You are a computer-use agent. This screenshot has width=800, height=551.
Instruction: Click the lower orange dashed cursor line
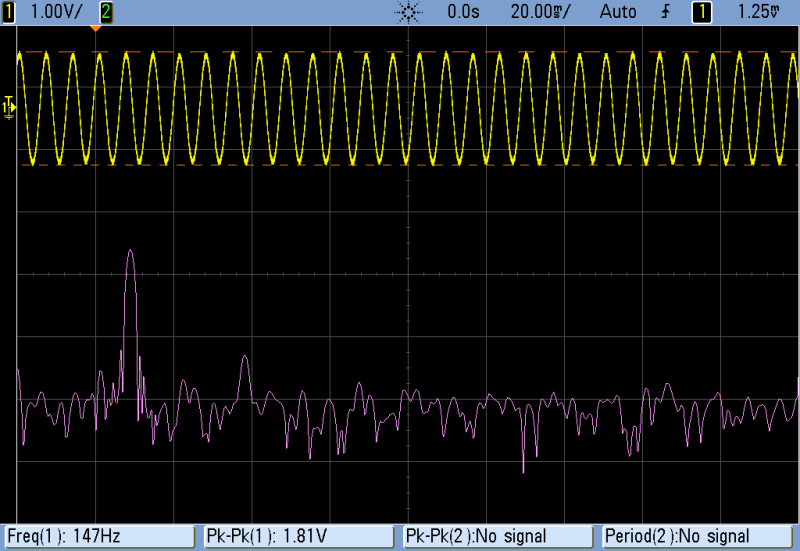[x=400, y=164]
